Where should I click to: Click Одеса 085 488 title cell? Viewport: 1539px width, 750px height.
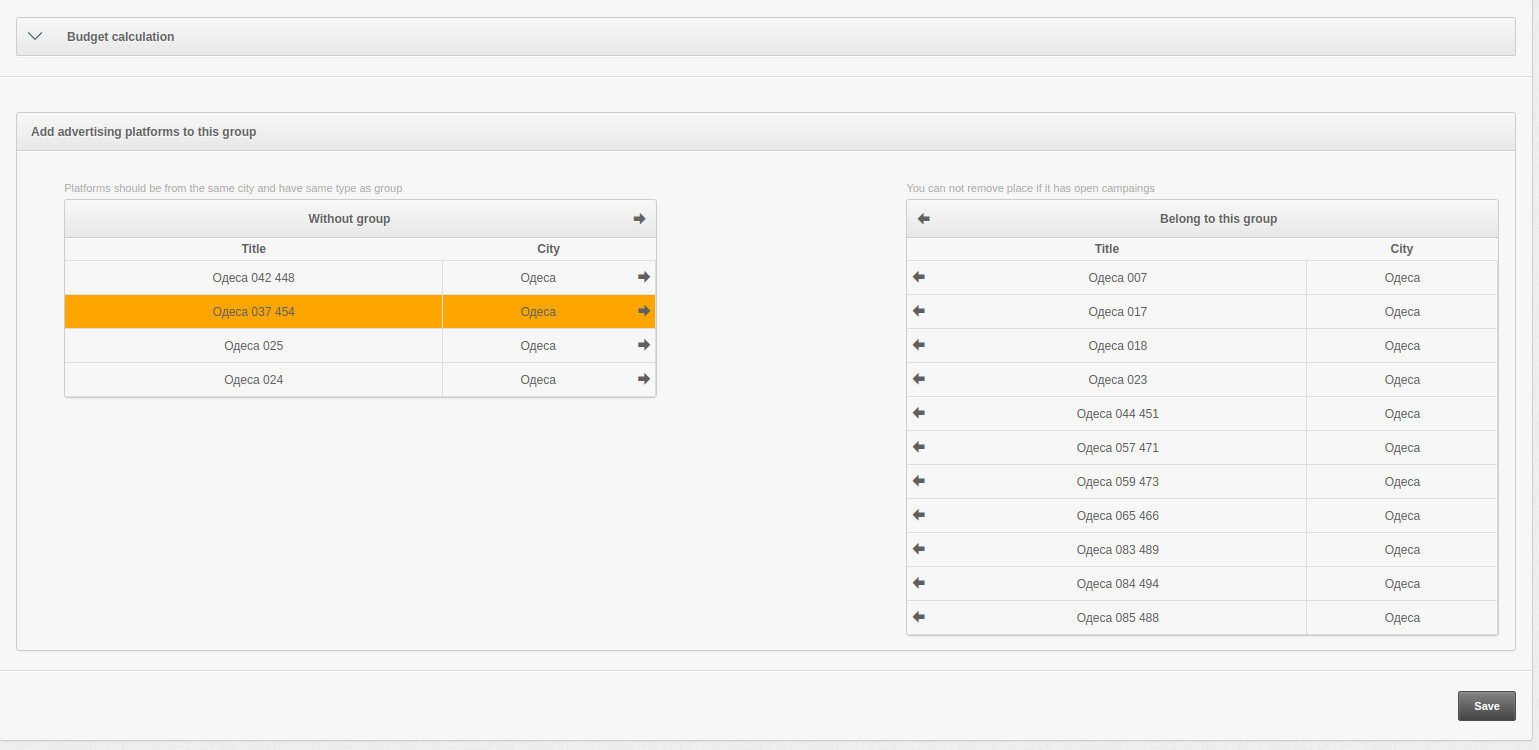pyautogui.click(x=1118, y=618)
